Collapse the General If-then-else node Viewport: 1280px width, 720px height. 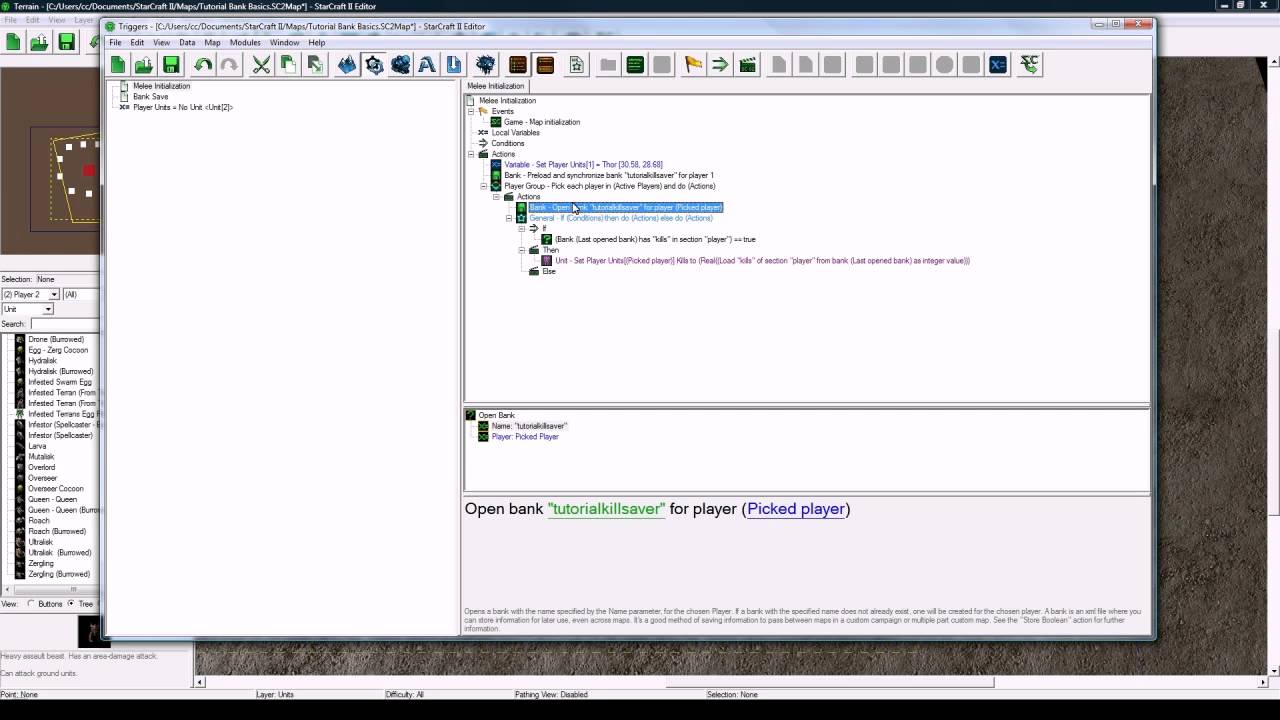point(509,218)
